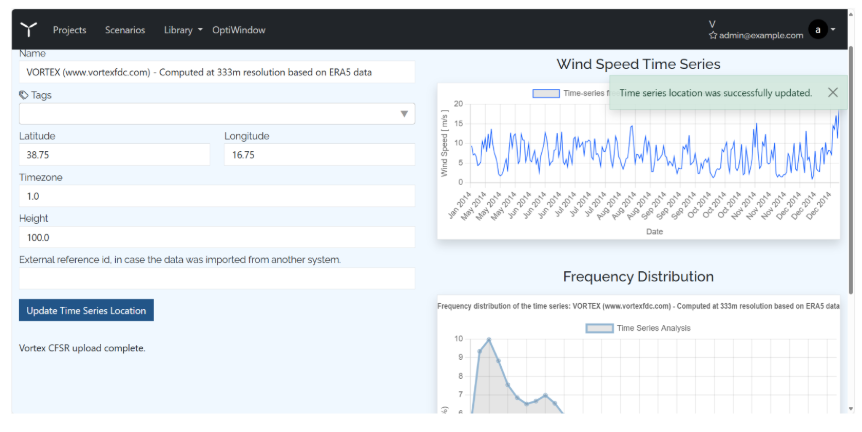Screen dimensions: 862x432
Task: Click the wind speed time series chart
Action: pos(638,161)
